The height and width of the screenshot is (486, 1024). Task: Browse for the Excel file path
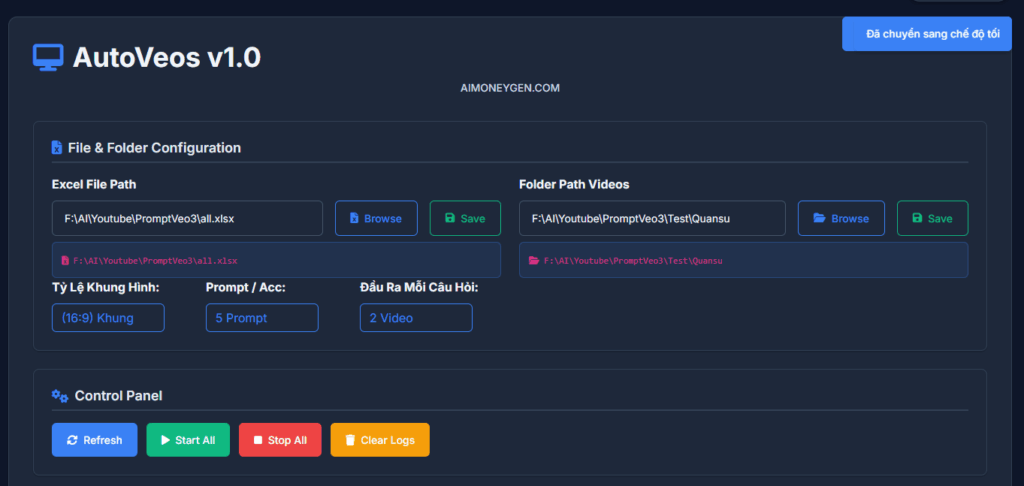pyautogui.click(x=375, y=218)
